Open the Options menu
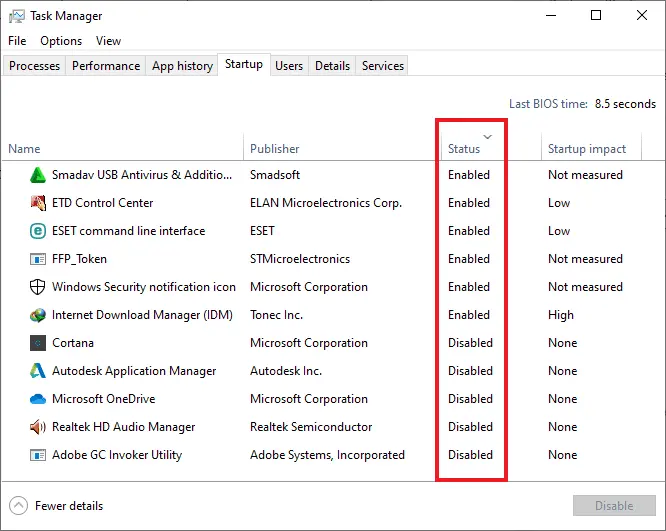The height and width of the screenshot is (531, 666). pyautogui.click(x=61, y=41)
